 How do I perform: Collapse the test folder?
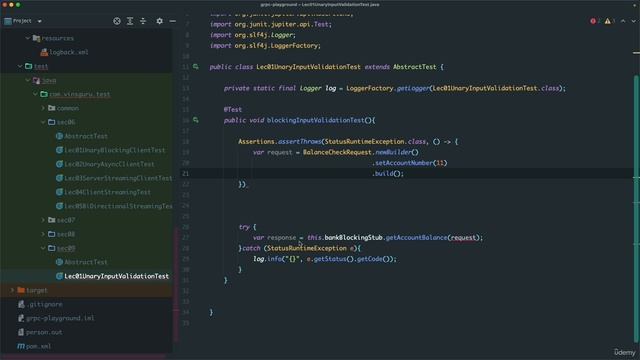(x=20, y=66)
